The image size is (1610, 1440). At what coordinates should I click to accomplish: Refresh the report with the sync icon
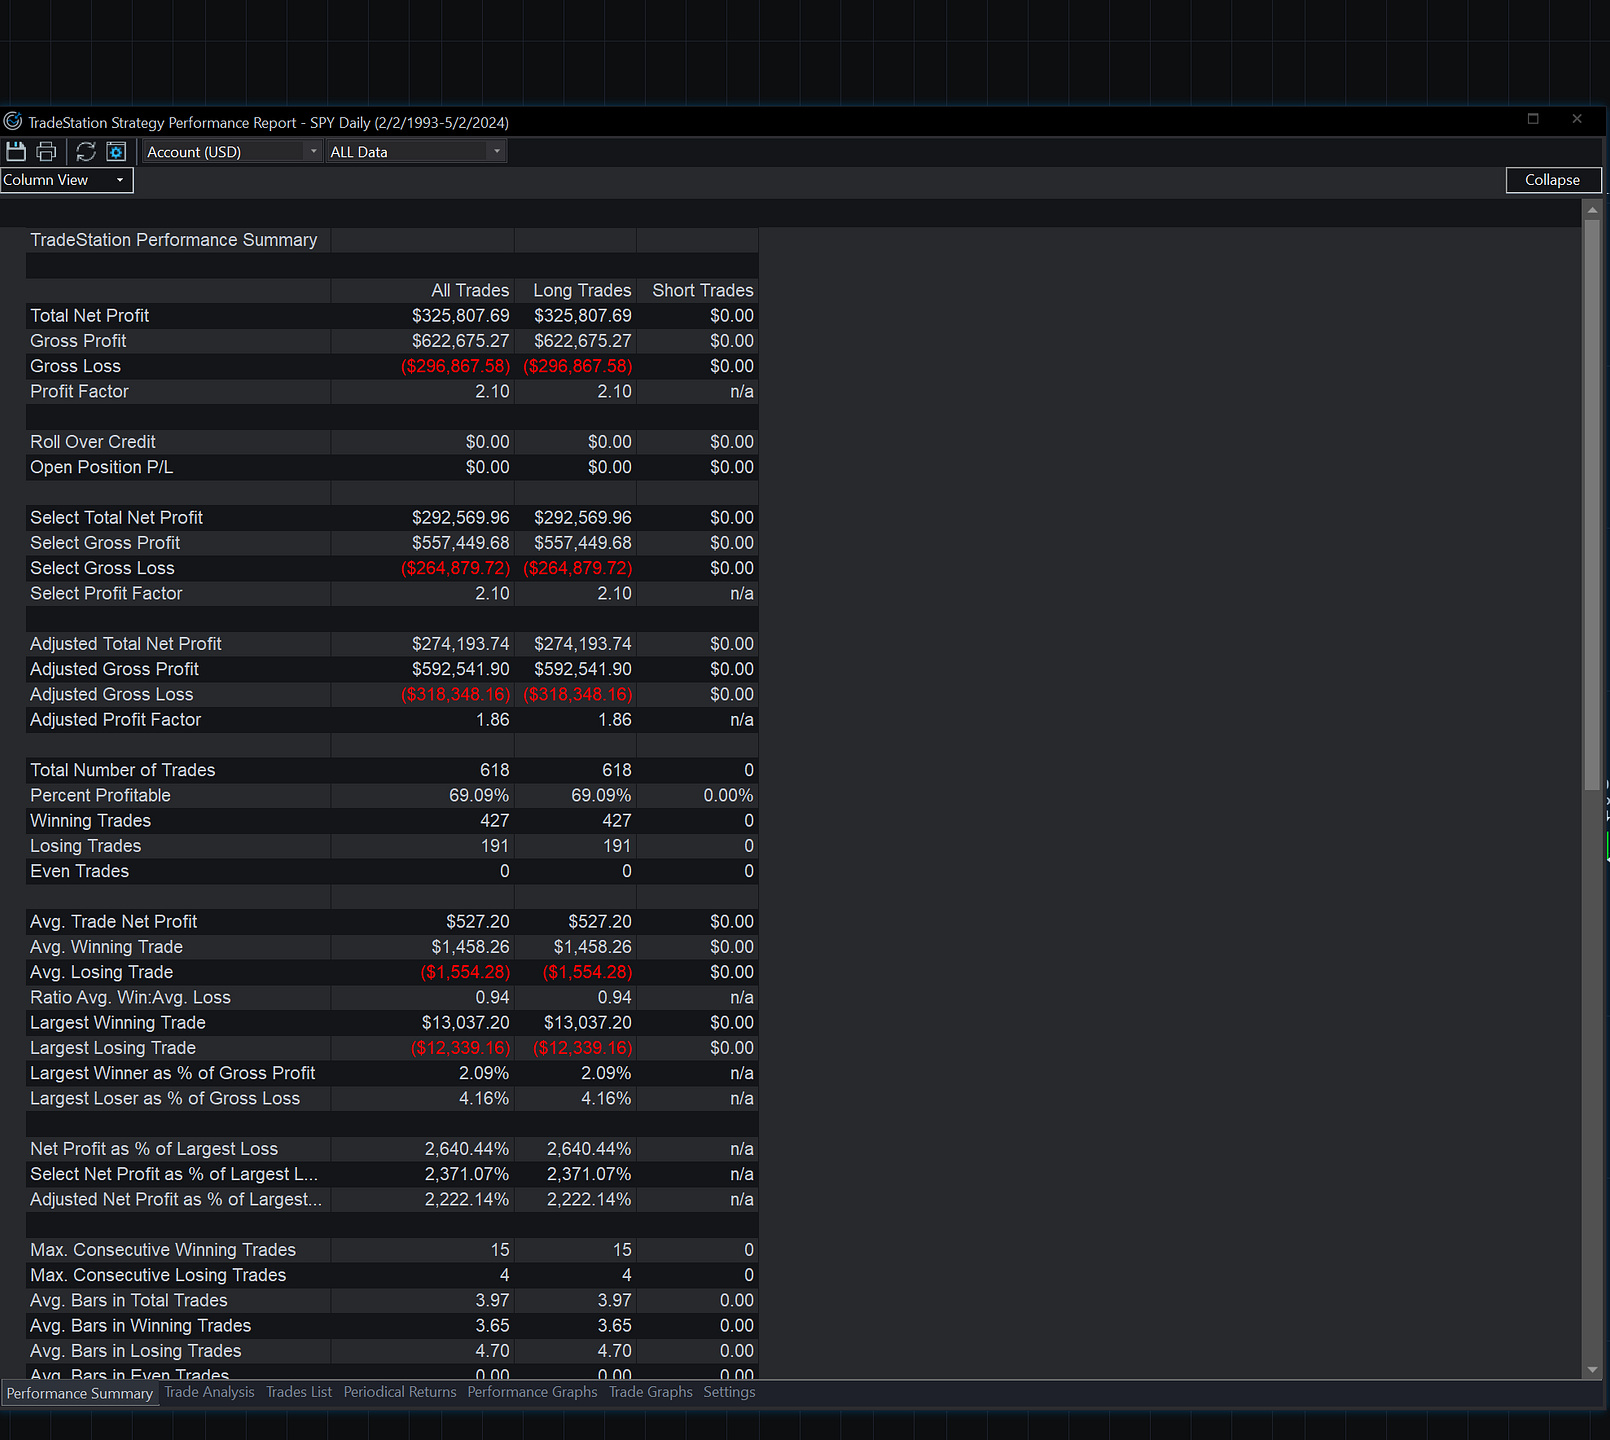86,152
